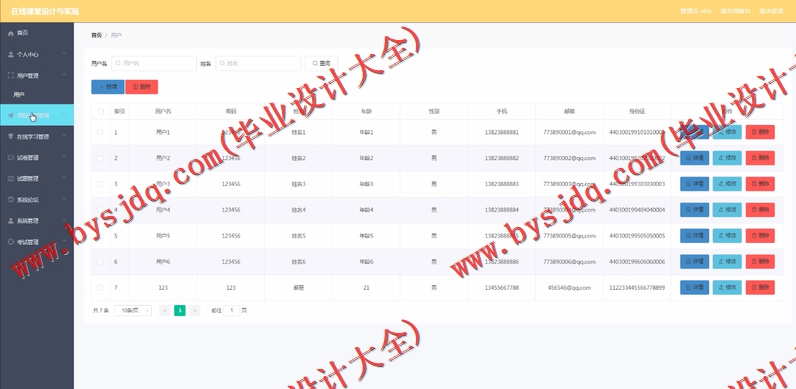Click the 查询 search button

tap(321, 63)
